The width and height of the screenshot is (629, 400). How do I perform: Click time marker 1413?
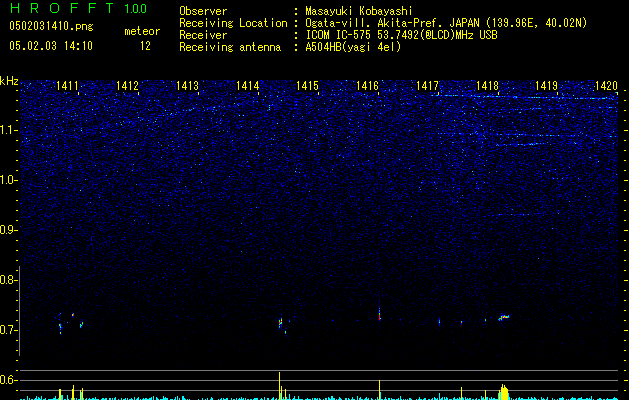pos(187,85)
